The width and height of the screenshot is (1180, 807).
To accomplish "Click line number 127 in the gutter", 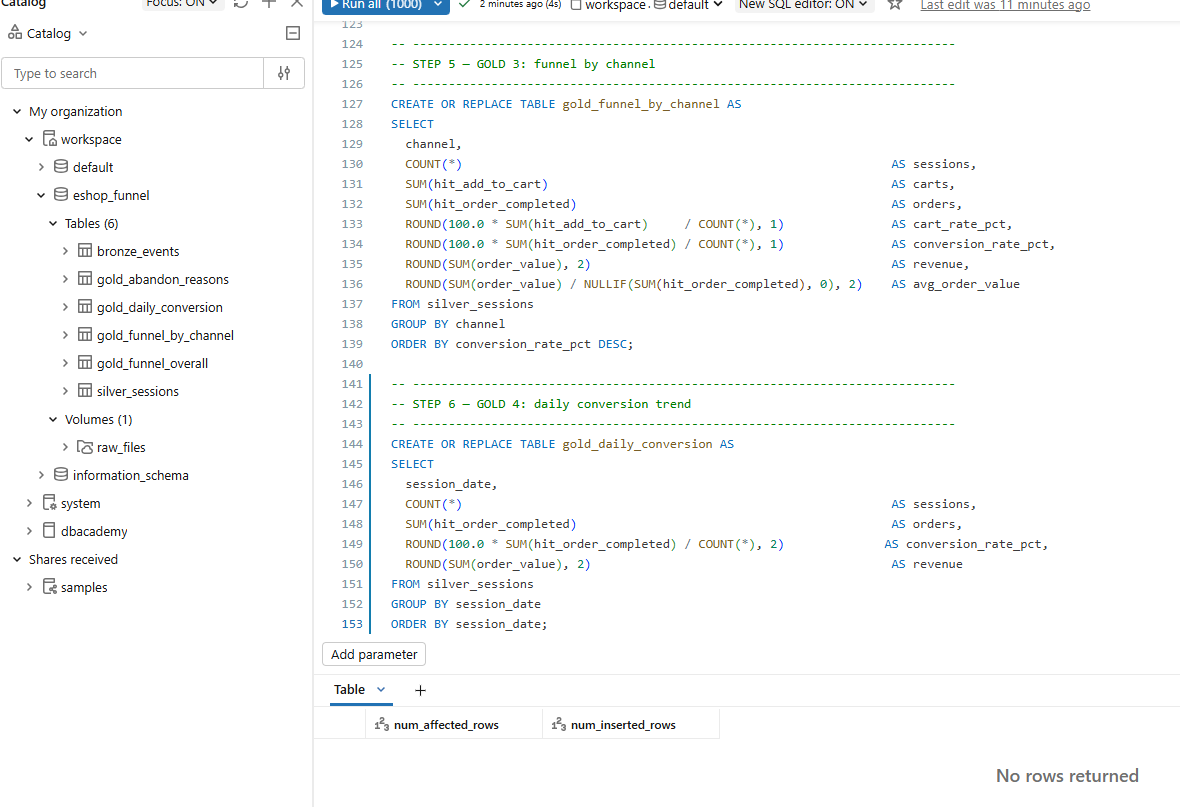I will click(351, 104).
